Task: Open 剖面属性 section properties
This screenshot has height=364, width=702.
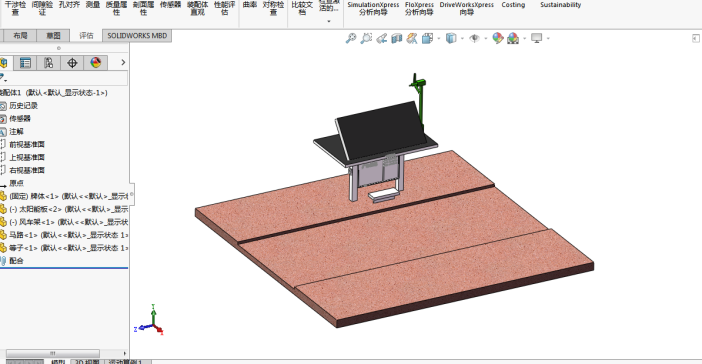Action: [143, 8]
